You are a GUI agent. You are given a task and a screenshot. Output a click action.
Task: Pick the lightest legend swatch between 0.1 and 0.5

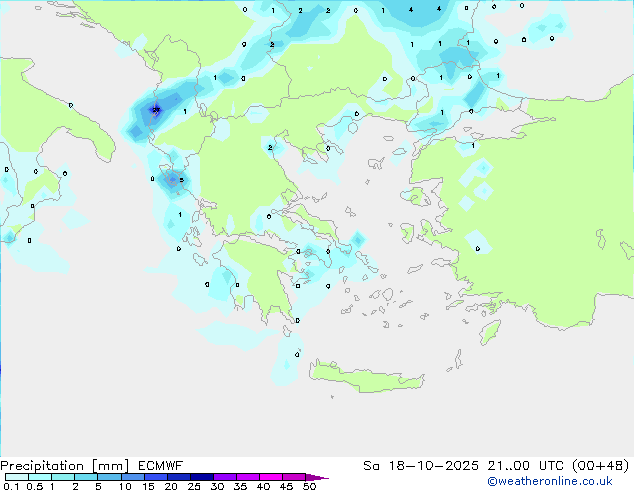17,477
